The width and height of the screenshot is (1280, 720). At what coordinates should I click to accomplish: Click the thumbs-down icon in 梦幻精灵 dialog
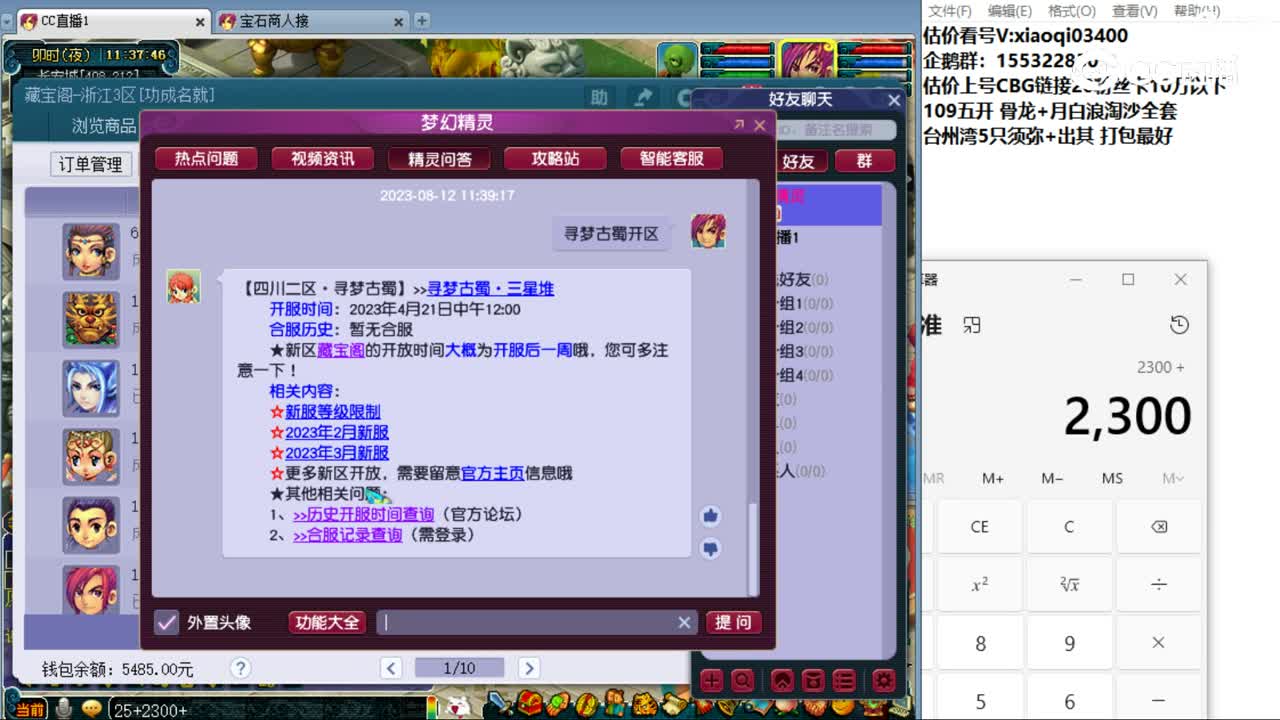pos(710,547)
